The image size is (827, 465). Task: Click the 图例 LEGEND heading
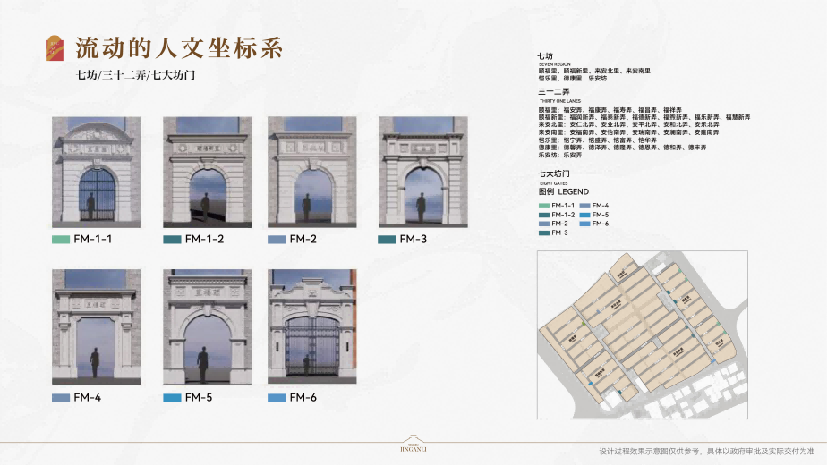point(563,191)
